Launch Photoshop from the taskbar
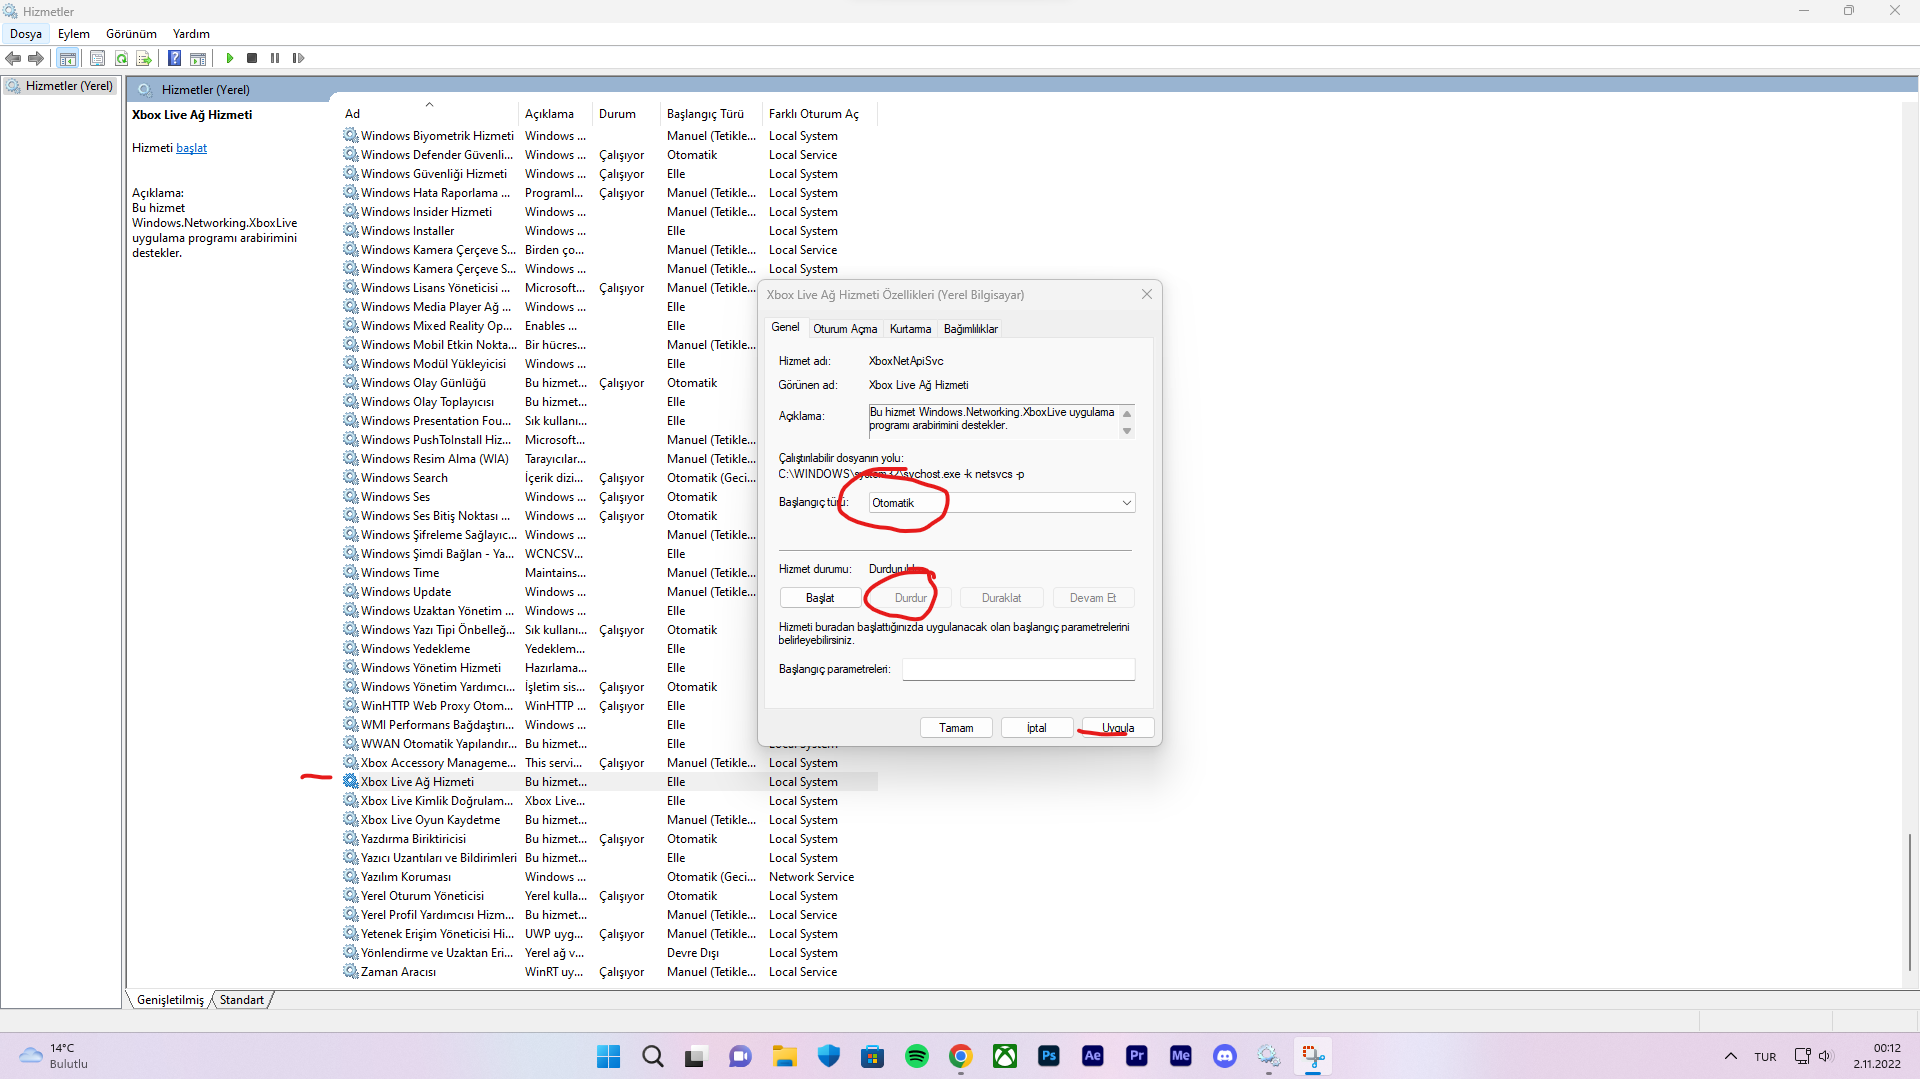This screenshot has width=1920, height=1079. coord(1049,1056)
